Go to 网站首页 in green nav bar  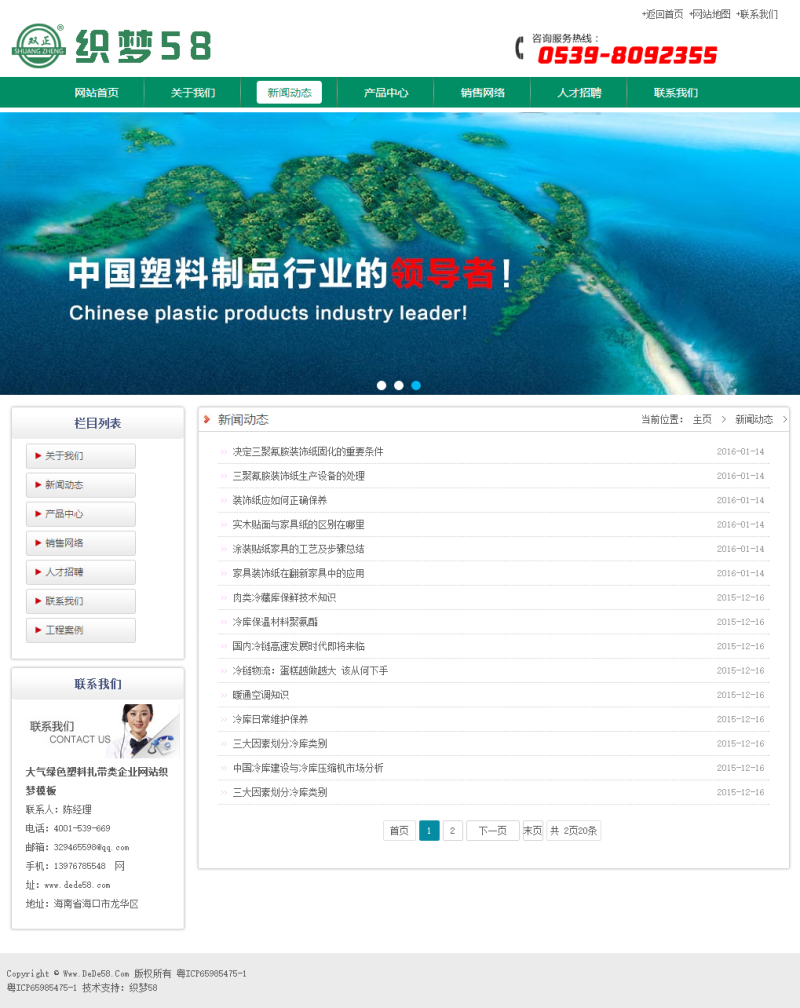pyautogui.click(x=96, y=93)
